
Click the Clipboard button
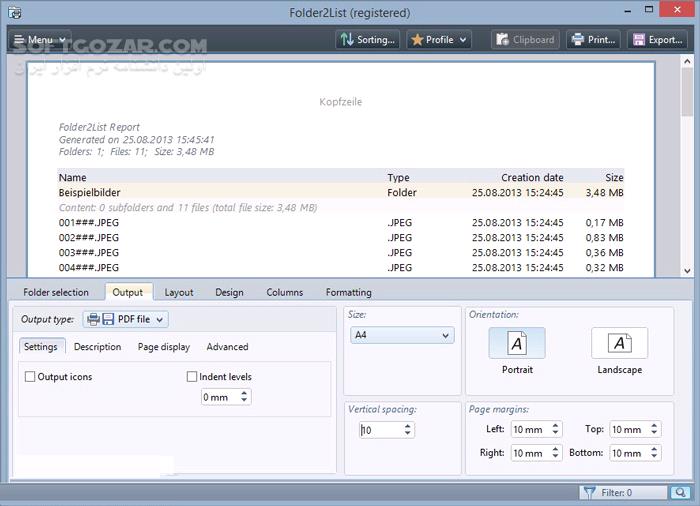525,40
